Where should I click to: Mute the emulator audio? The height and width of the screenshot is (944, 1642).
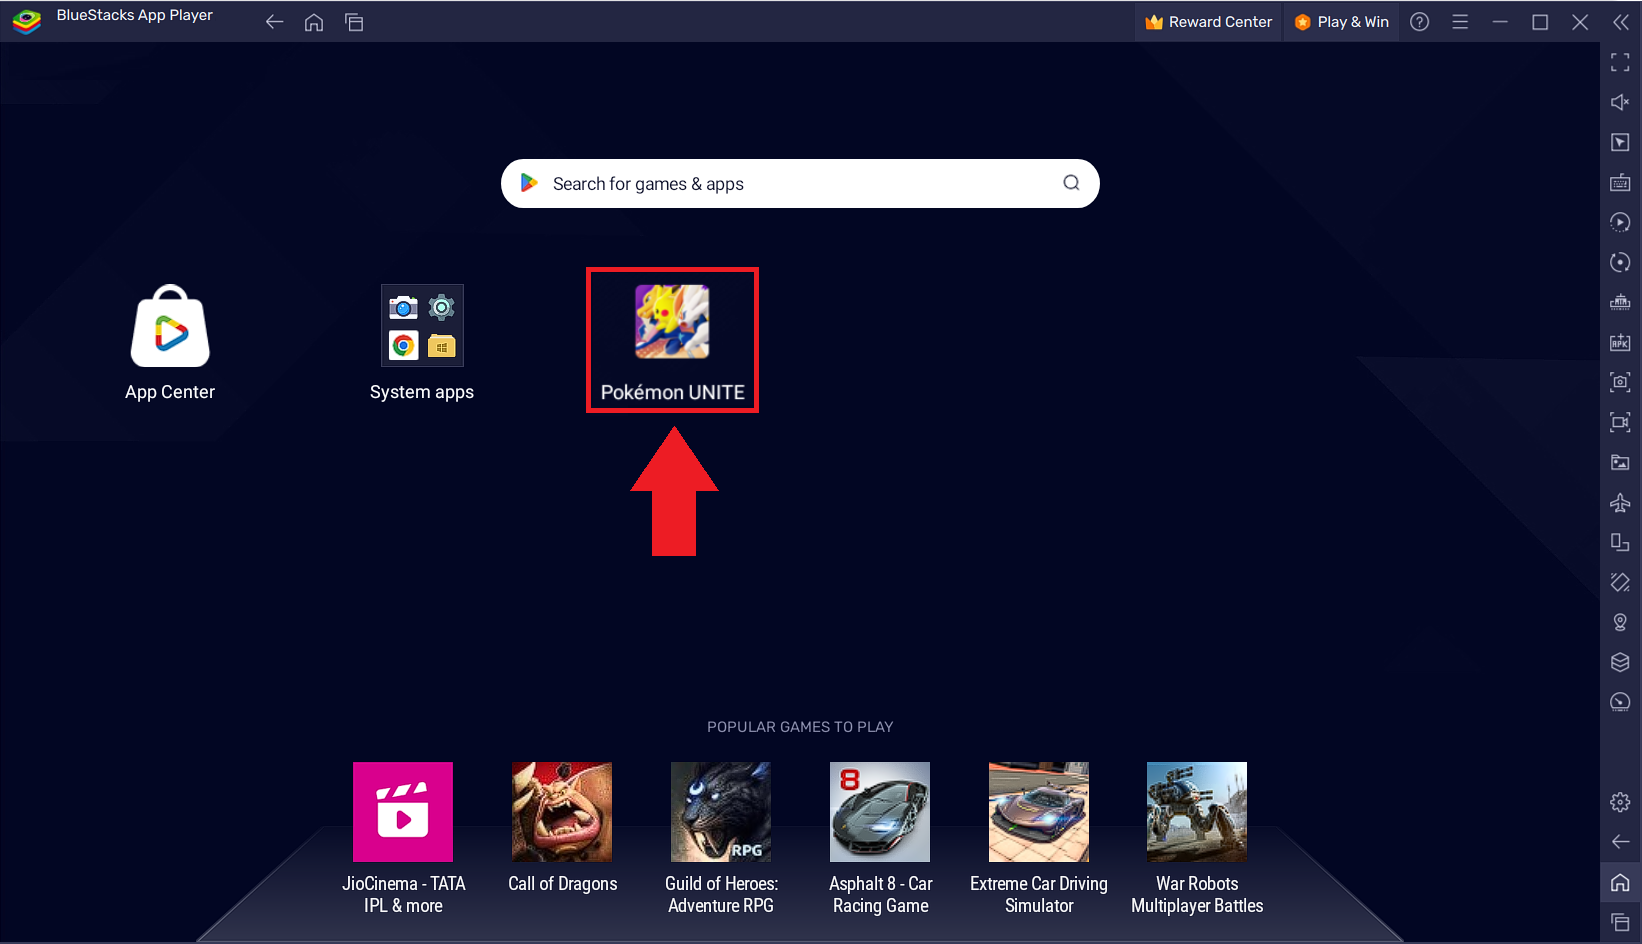(1620, 102)
